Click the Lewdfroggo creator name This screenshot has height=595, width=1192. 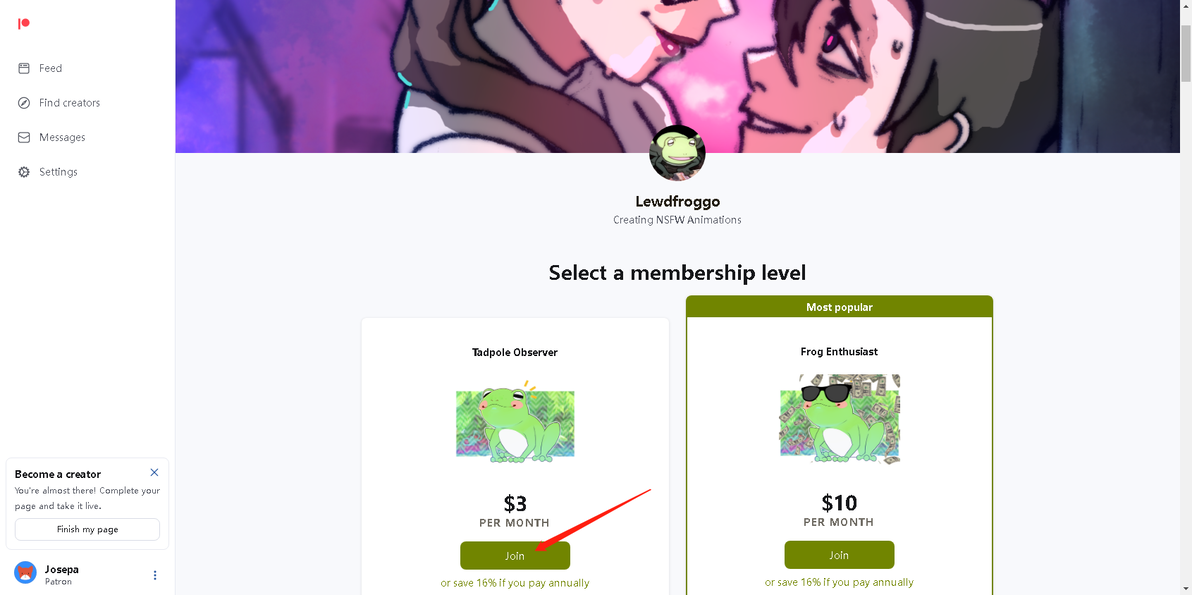click(x=677, y=201)
